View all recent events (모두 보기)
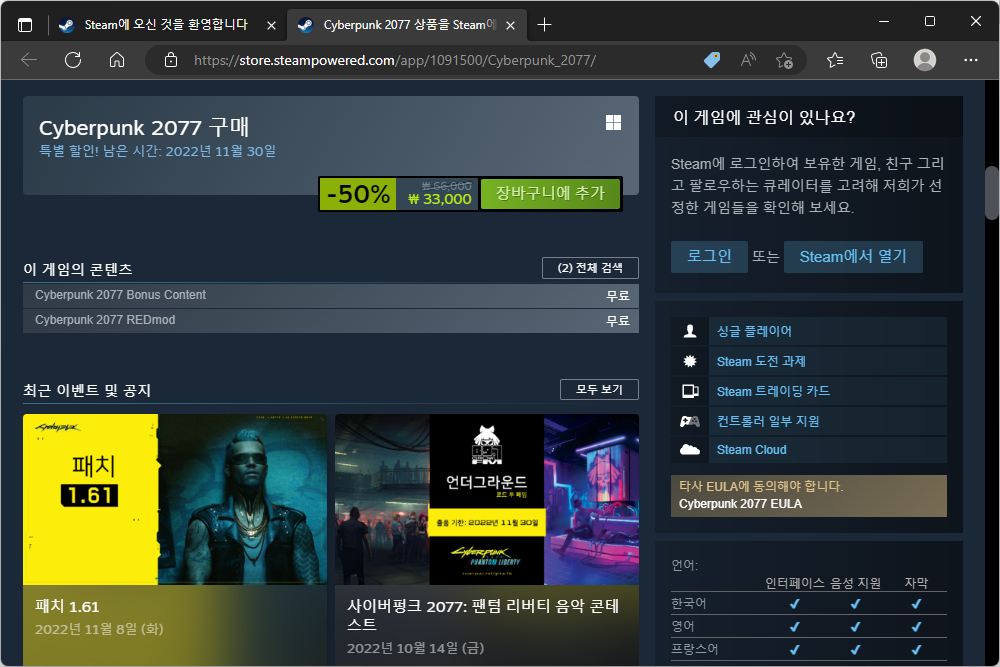The width and height of the screenshot is (1000, 667). [x=599, y=390]
